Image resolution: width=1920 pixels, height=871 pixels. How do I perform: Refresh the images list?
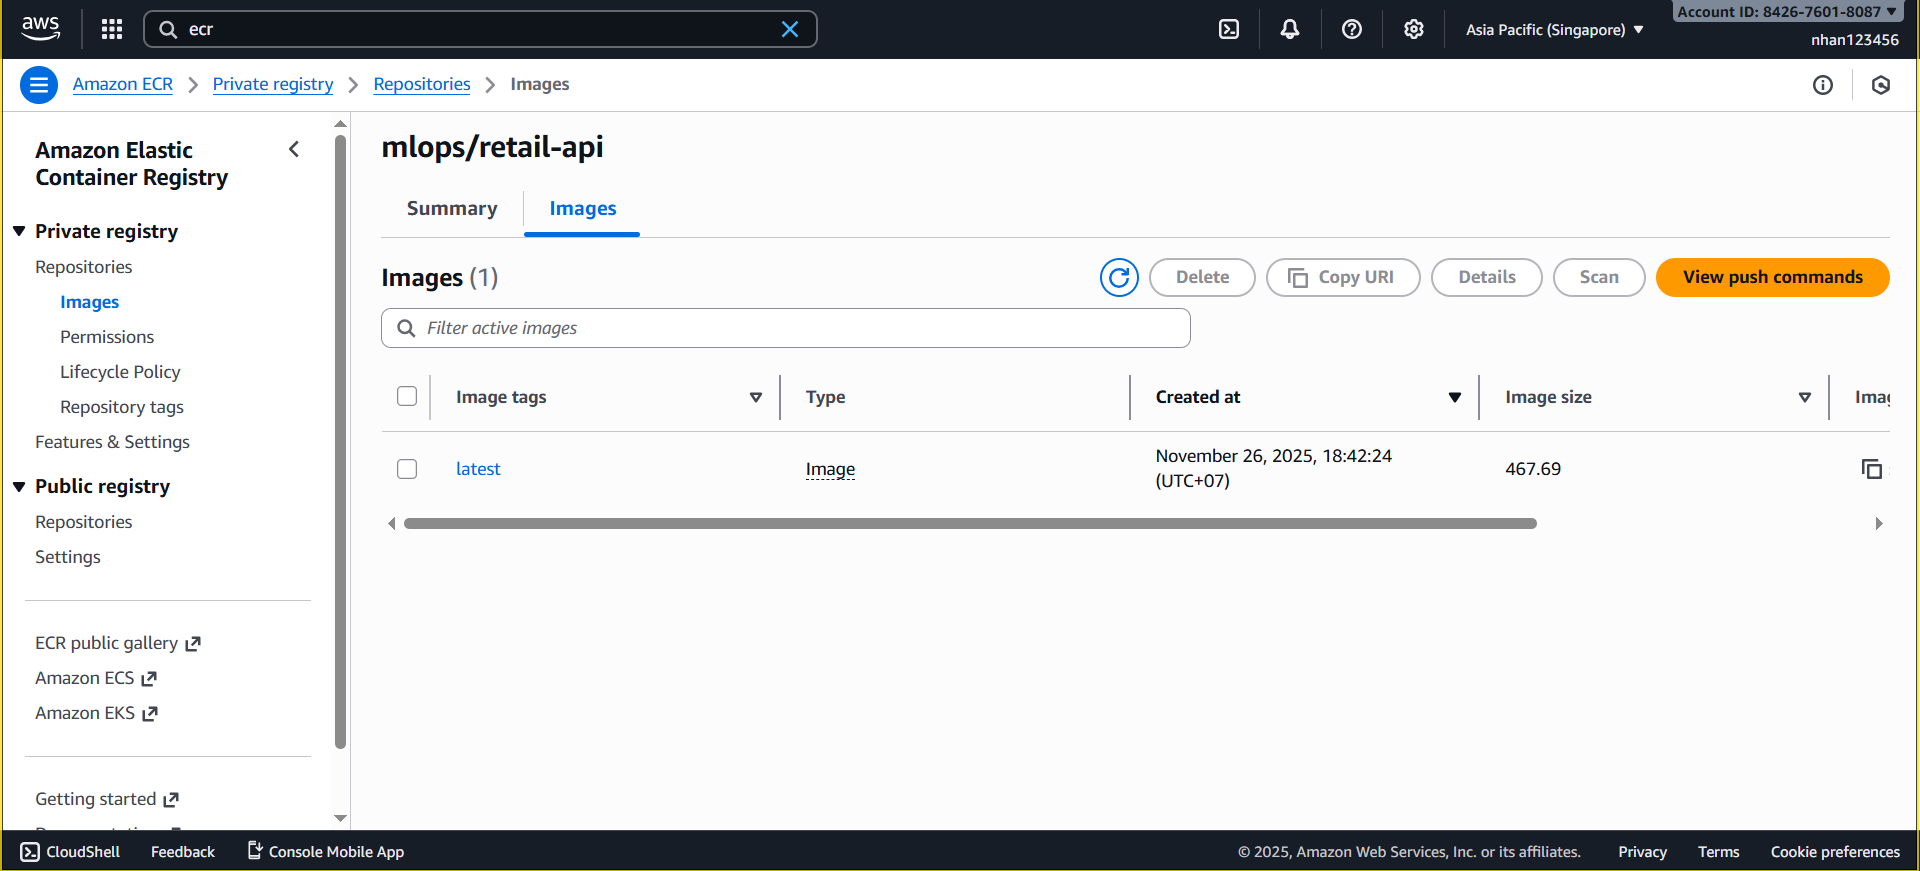[x=1119, y=277]
